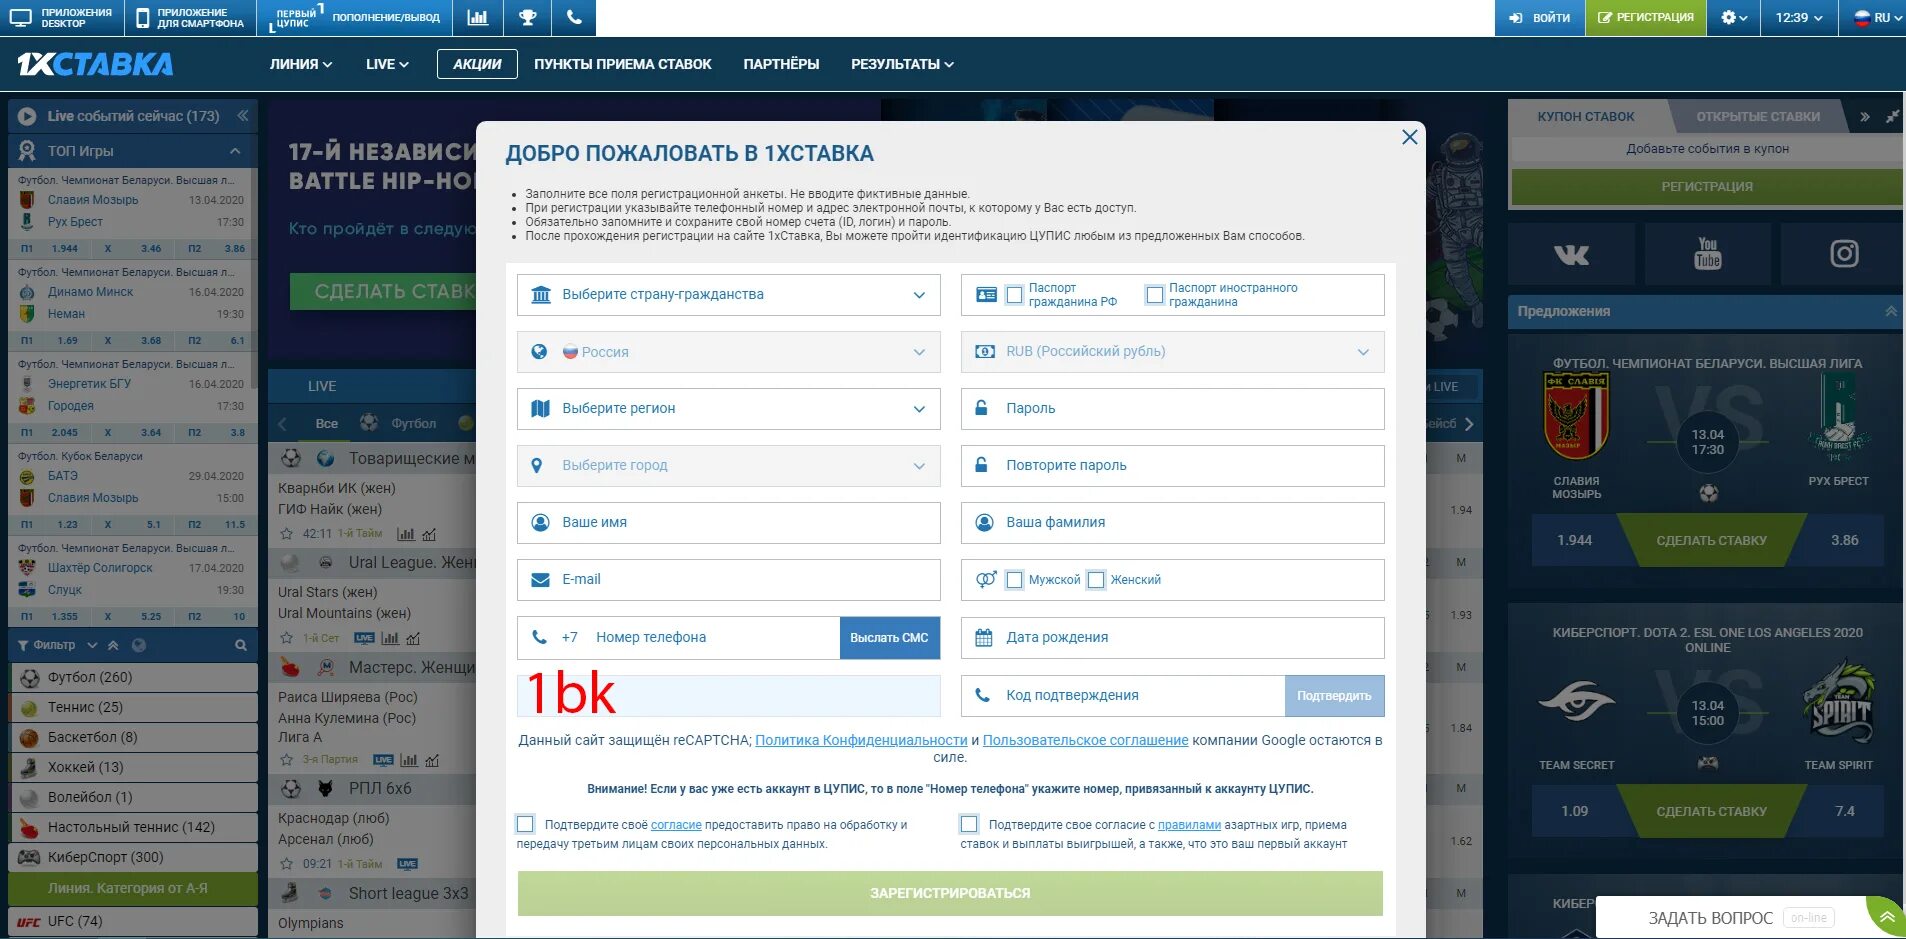This screenshot has height=939, width=1906.
Task: Add Ural Stars match to favorites star
Action: click(x=287, y=638)
